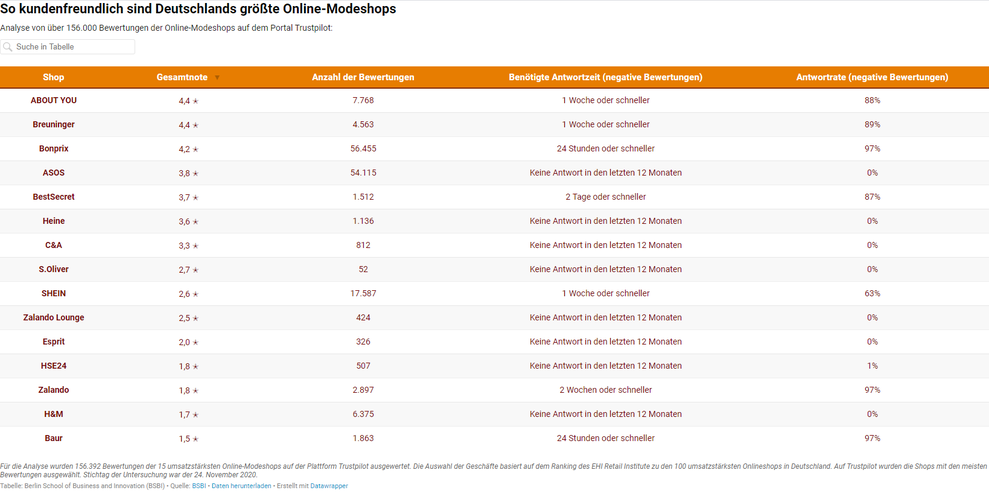Select the Breuninger shop name
The width and height of the screenshot is (989, 499).
click(54, 125)
